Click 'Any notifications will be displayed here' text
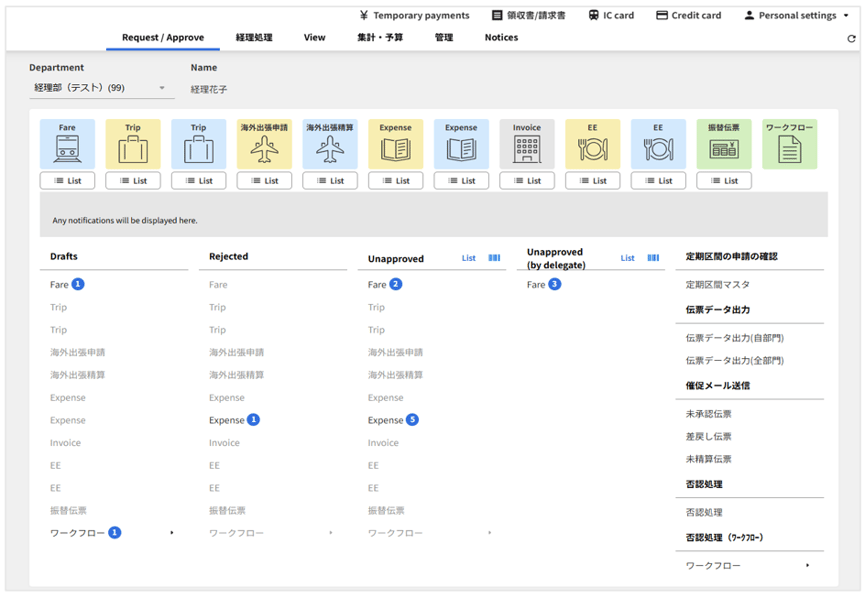This screenshot has height=597, width=865. click(125, 220)
